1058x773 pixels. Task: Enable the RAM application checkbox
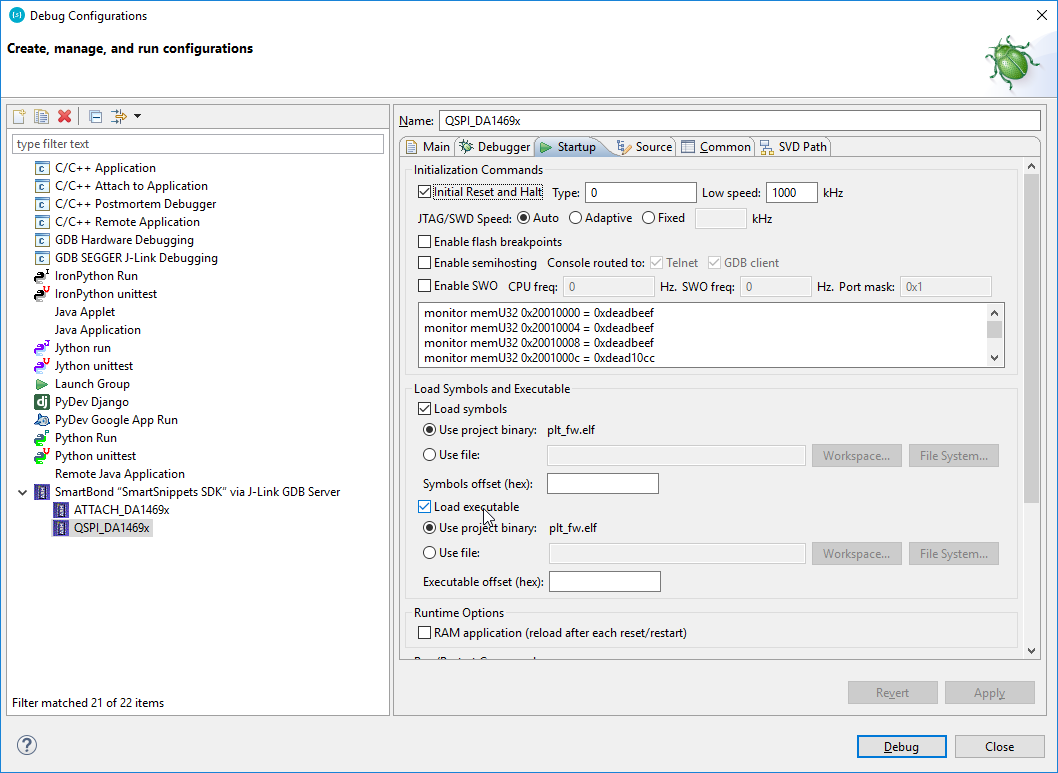(x=425, y=633)
